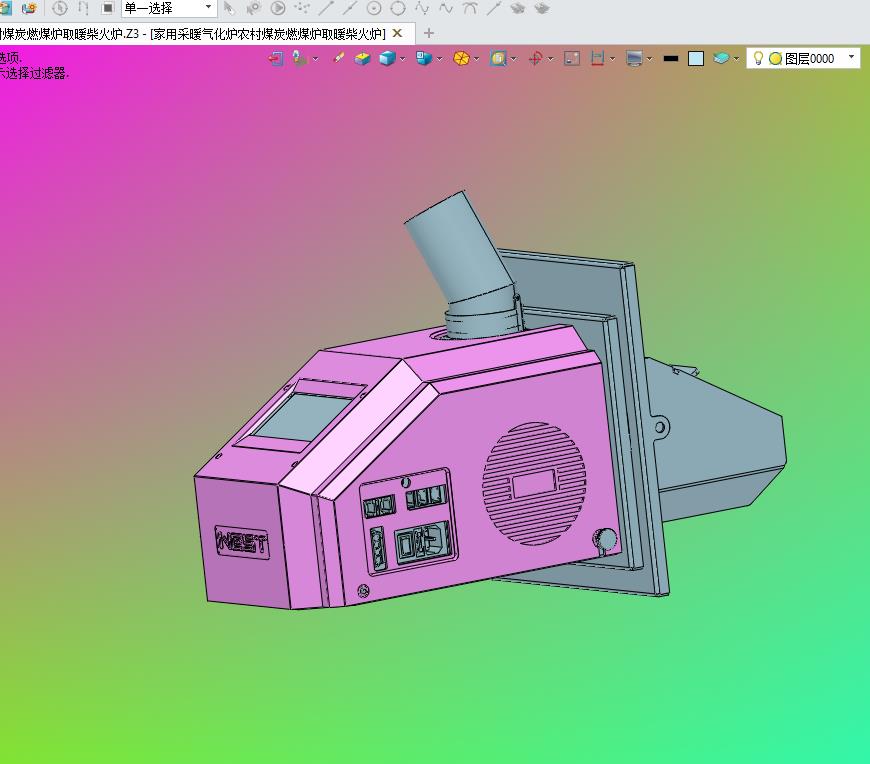Click the paint brush highlight icon

pos(338,58)
